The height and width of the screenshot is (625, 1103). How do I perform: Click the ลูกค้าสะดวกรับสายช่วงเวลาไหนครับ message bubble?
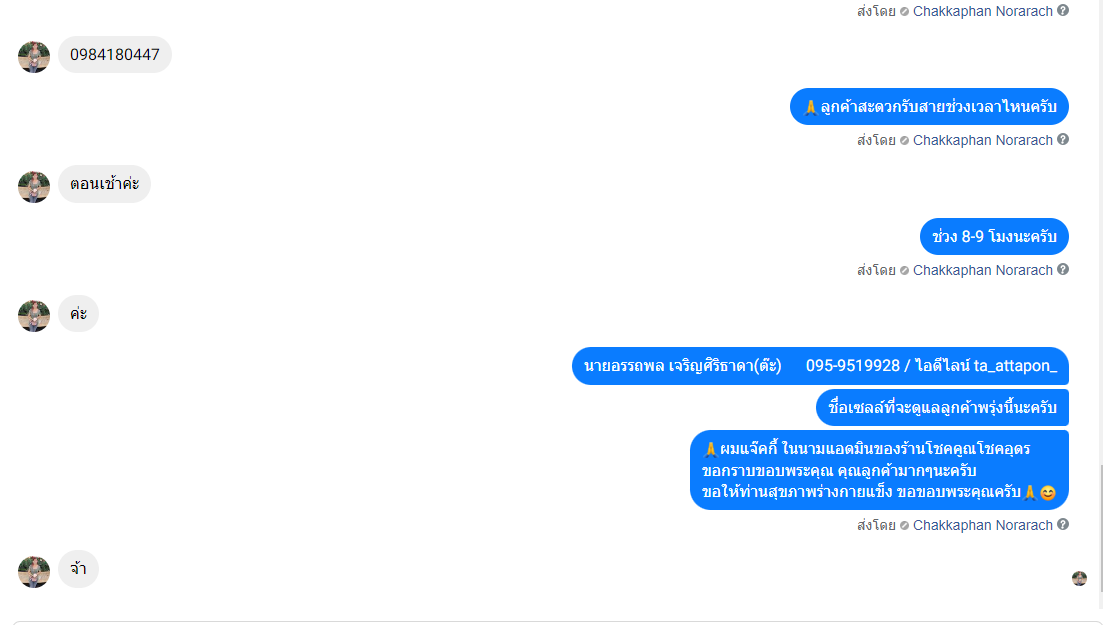tap(929, 107)
